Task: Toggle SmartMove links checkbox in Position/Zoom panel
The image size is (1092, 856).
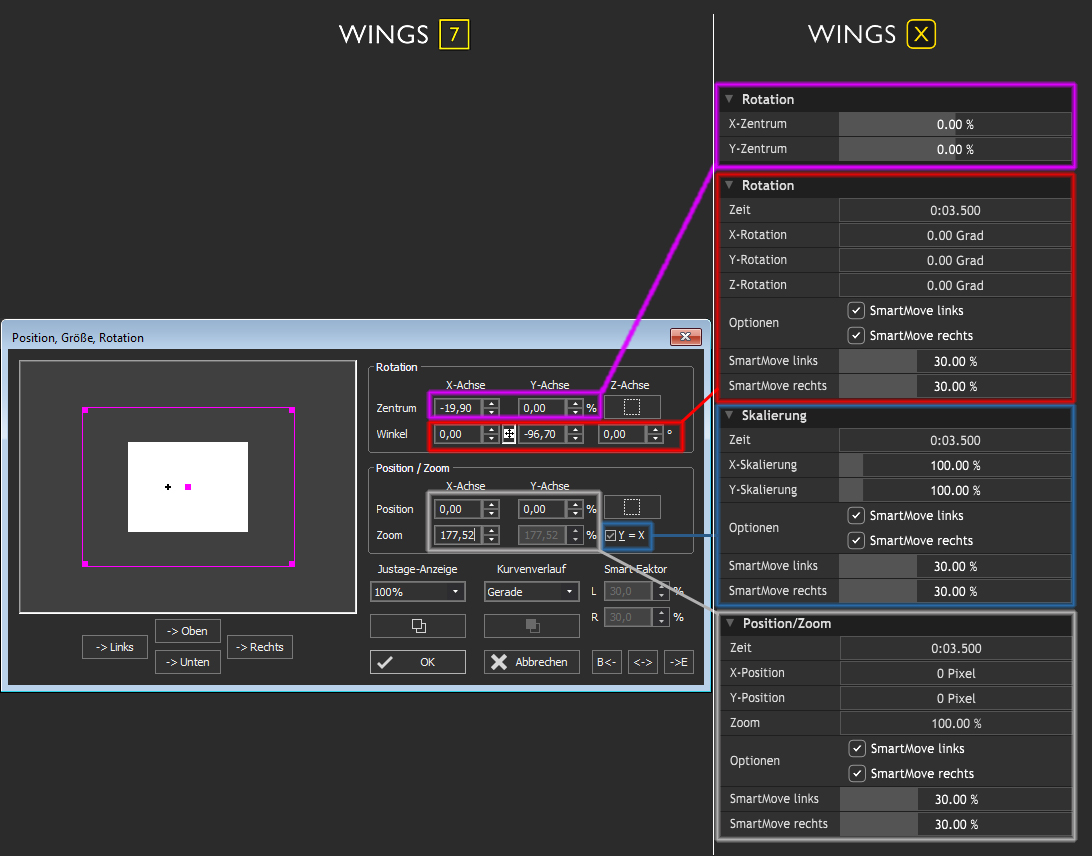Action: (857, 749)
